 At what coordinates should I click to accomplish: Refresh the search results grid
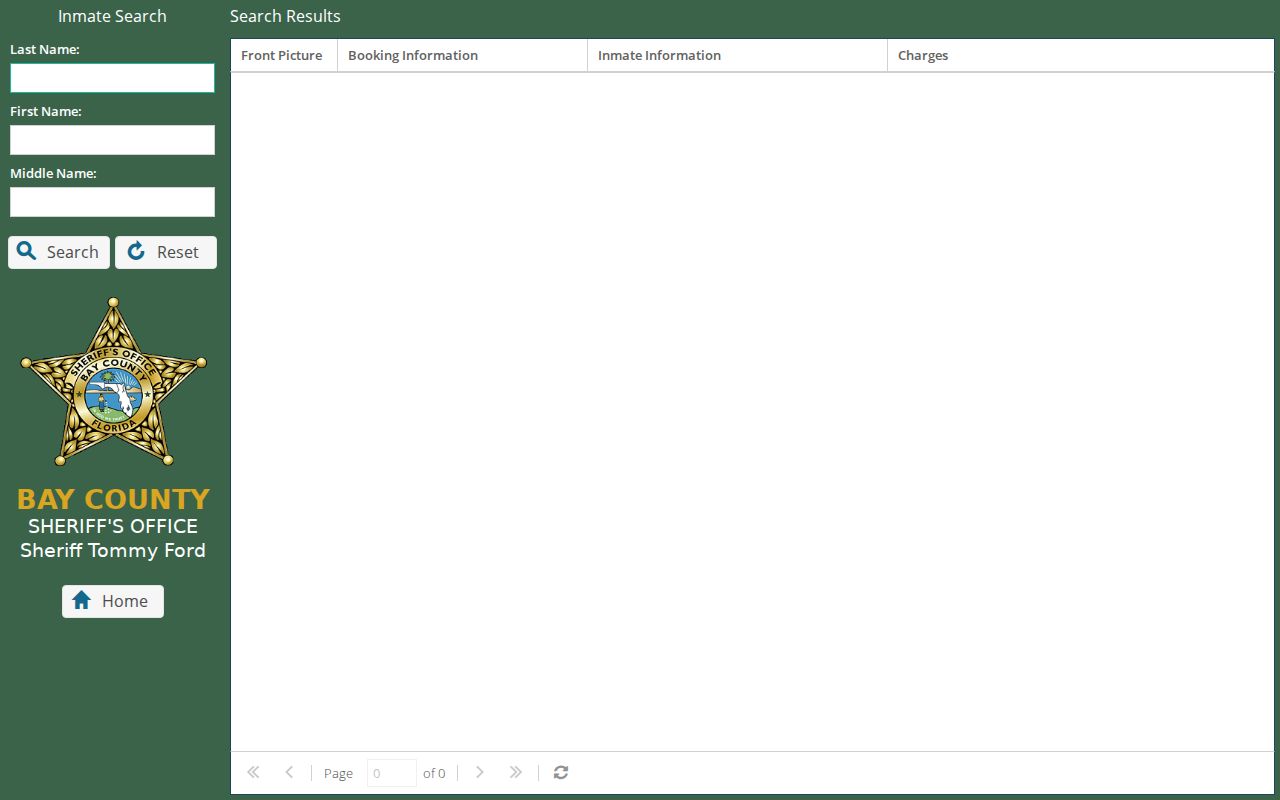[561, 772]
